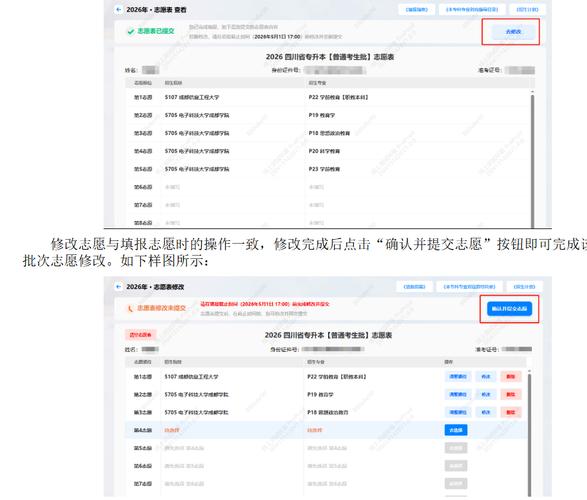587x500 pixels.
Task: Open 本专科专业对应指导目录 link on 志愿表 查看 page
Action: point(472,10)
